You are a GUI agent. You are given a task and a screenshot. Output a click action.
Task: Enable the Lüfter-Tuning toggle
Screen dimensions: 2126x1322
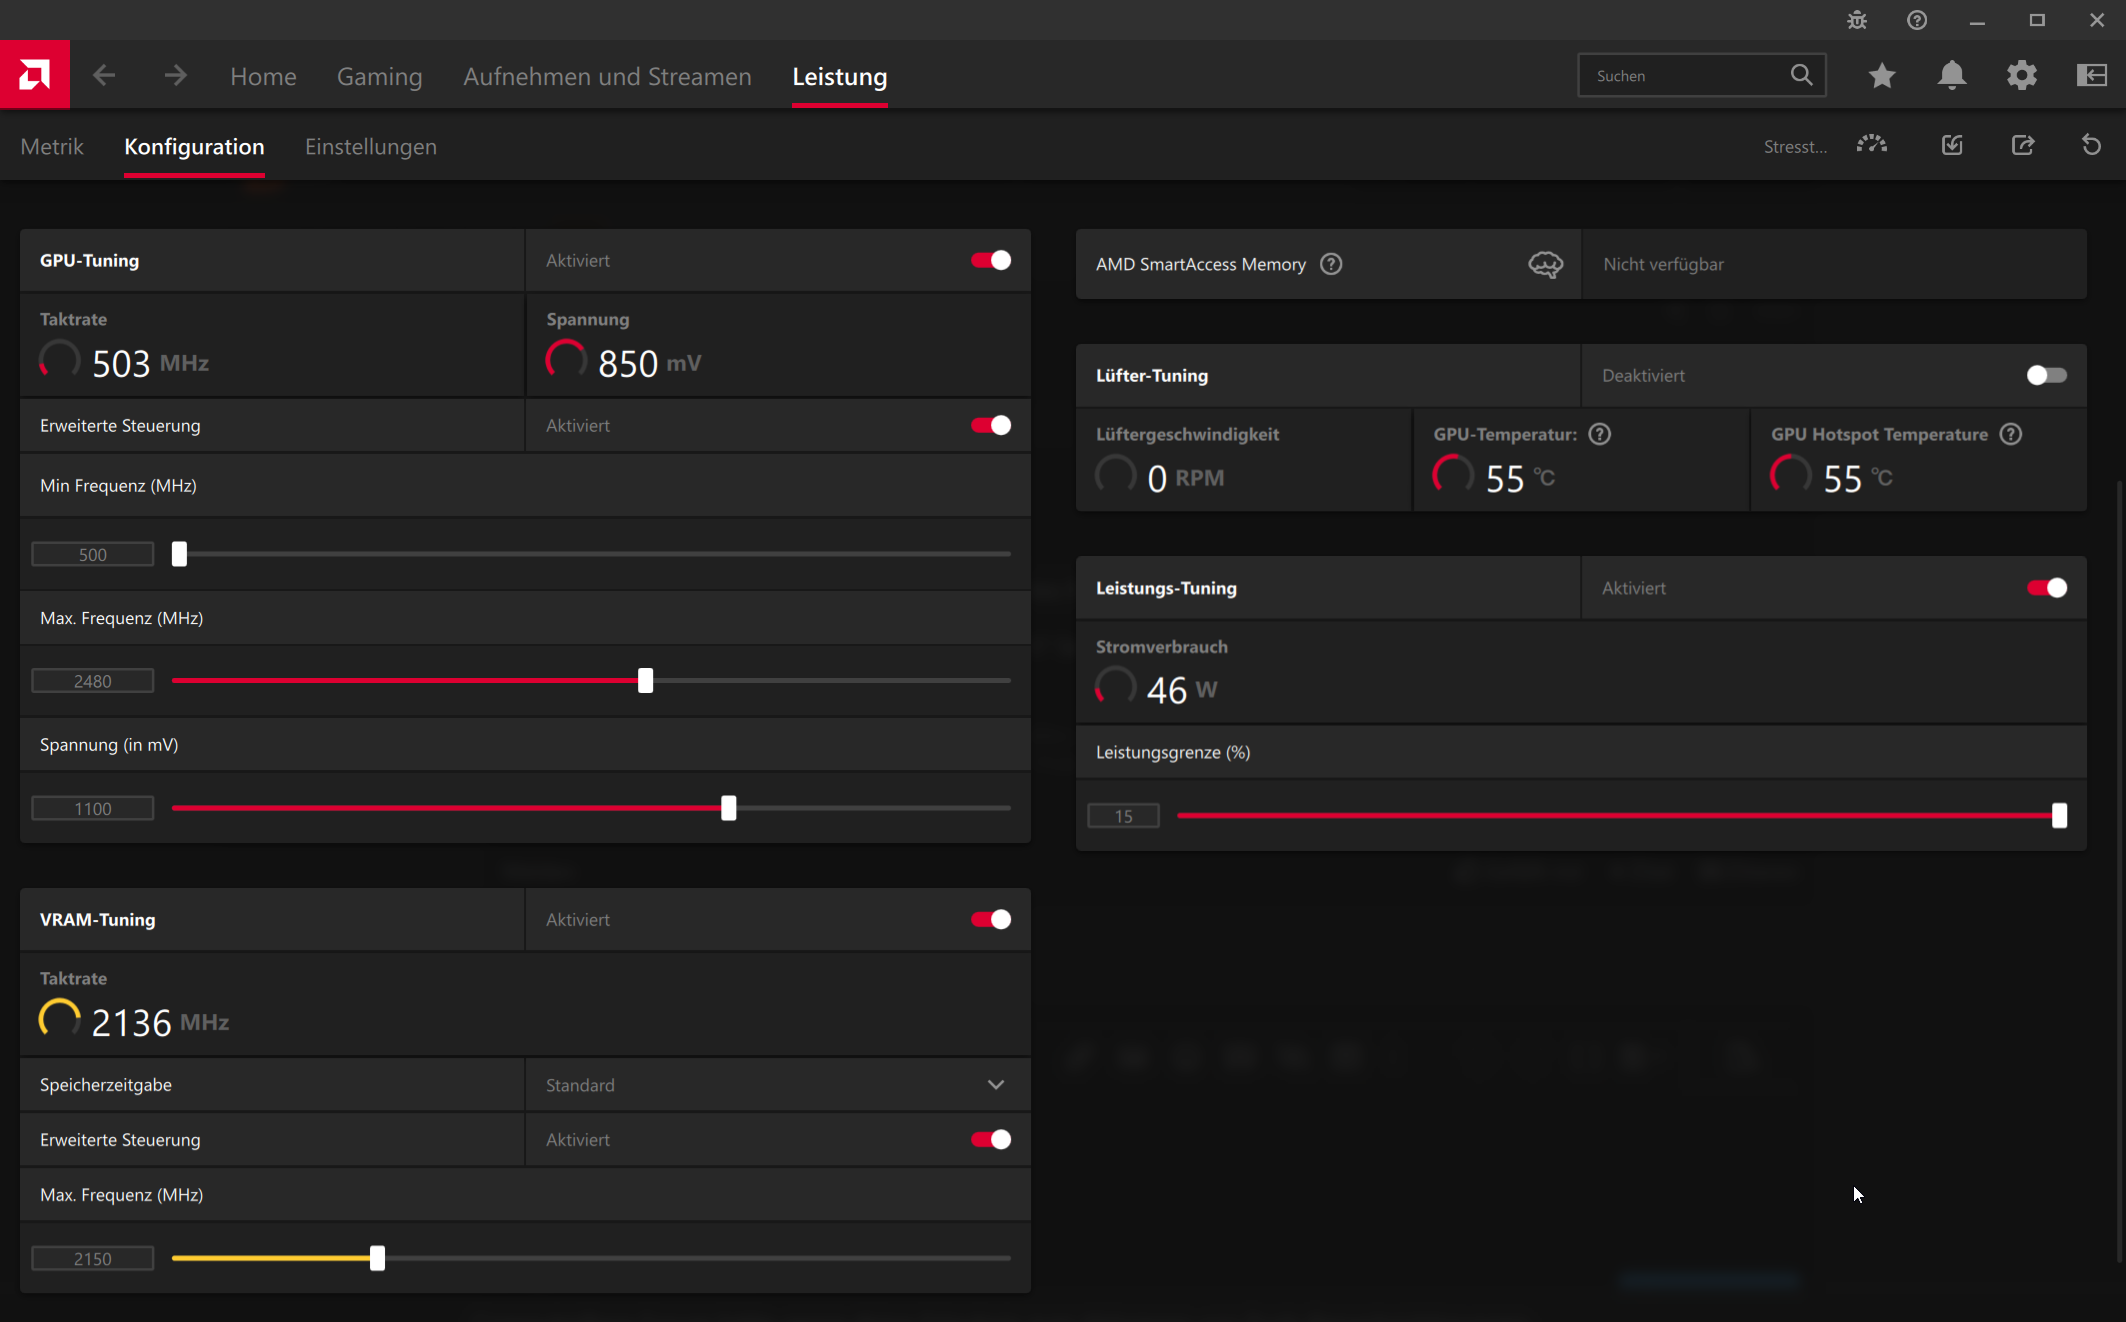point(2046,375)
